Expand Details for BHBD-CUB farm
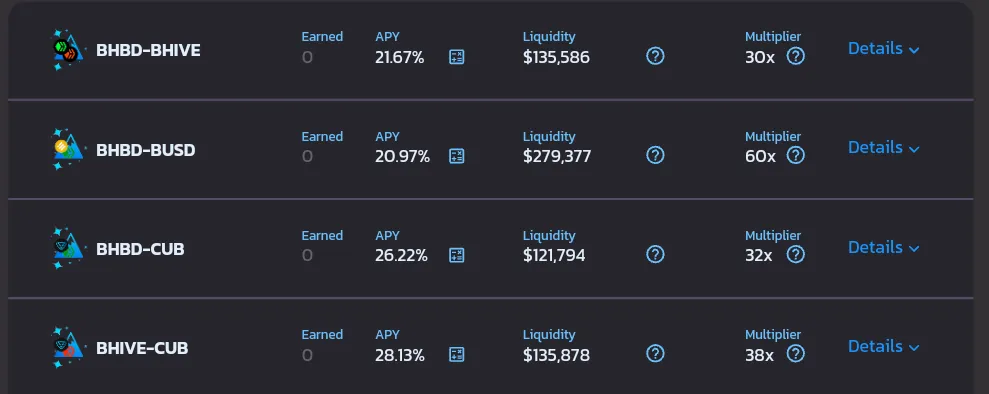This screenshot has height=394, width=989. [884, 247]
